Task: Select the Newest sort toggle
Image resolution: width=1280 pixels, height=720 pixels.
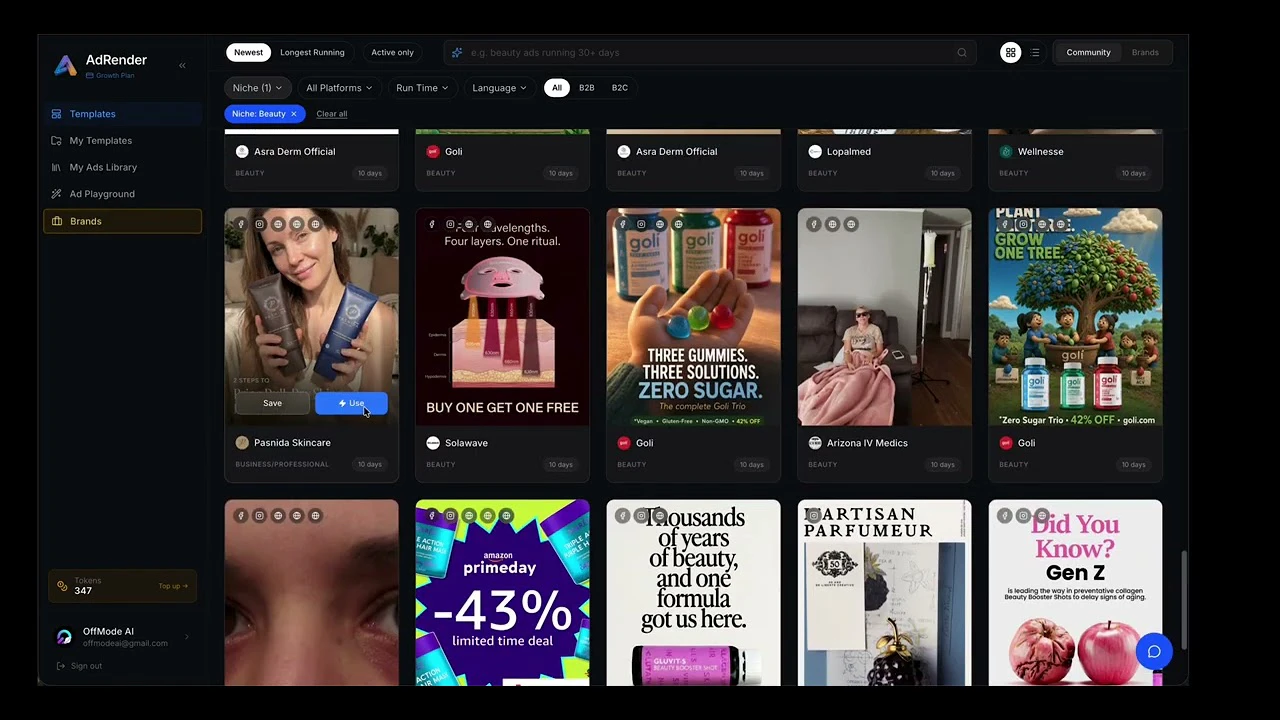Action: coord(249,52)
